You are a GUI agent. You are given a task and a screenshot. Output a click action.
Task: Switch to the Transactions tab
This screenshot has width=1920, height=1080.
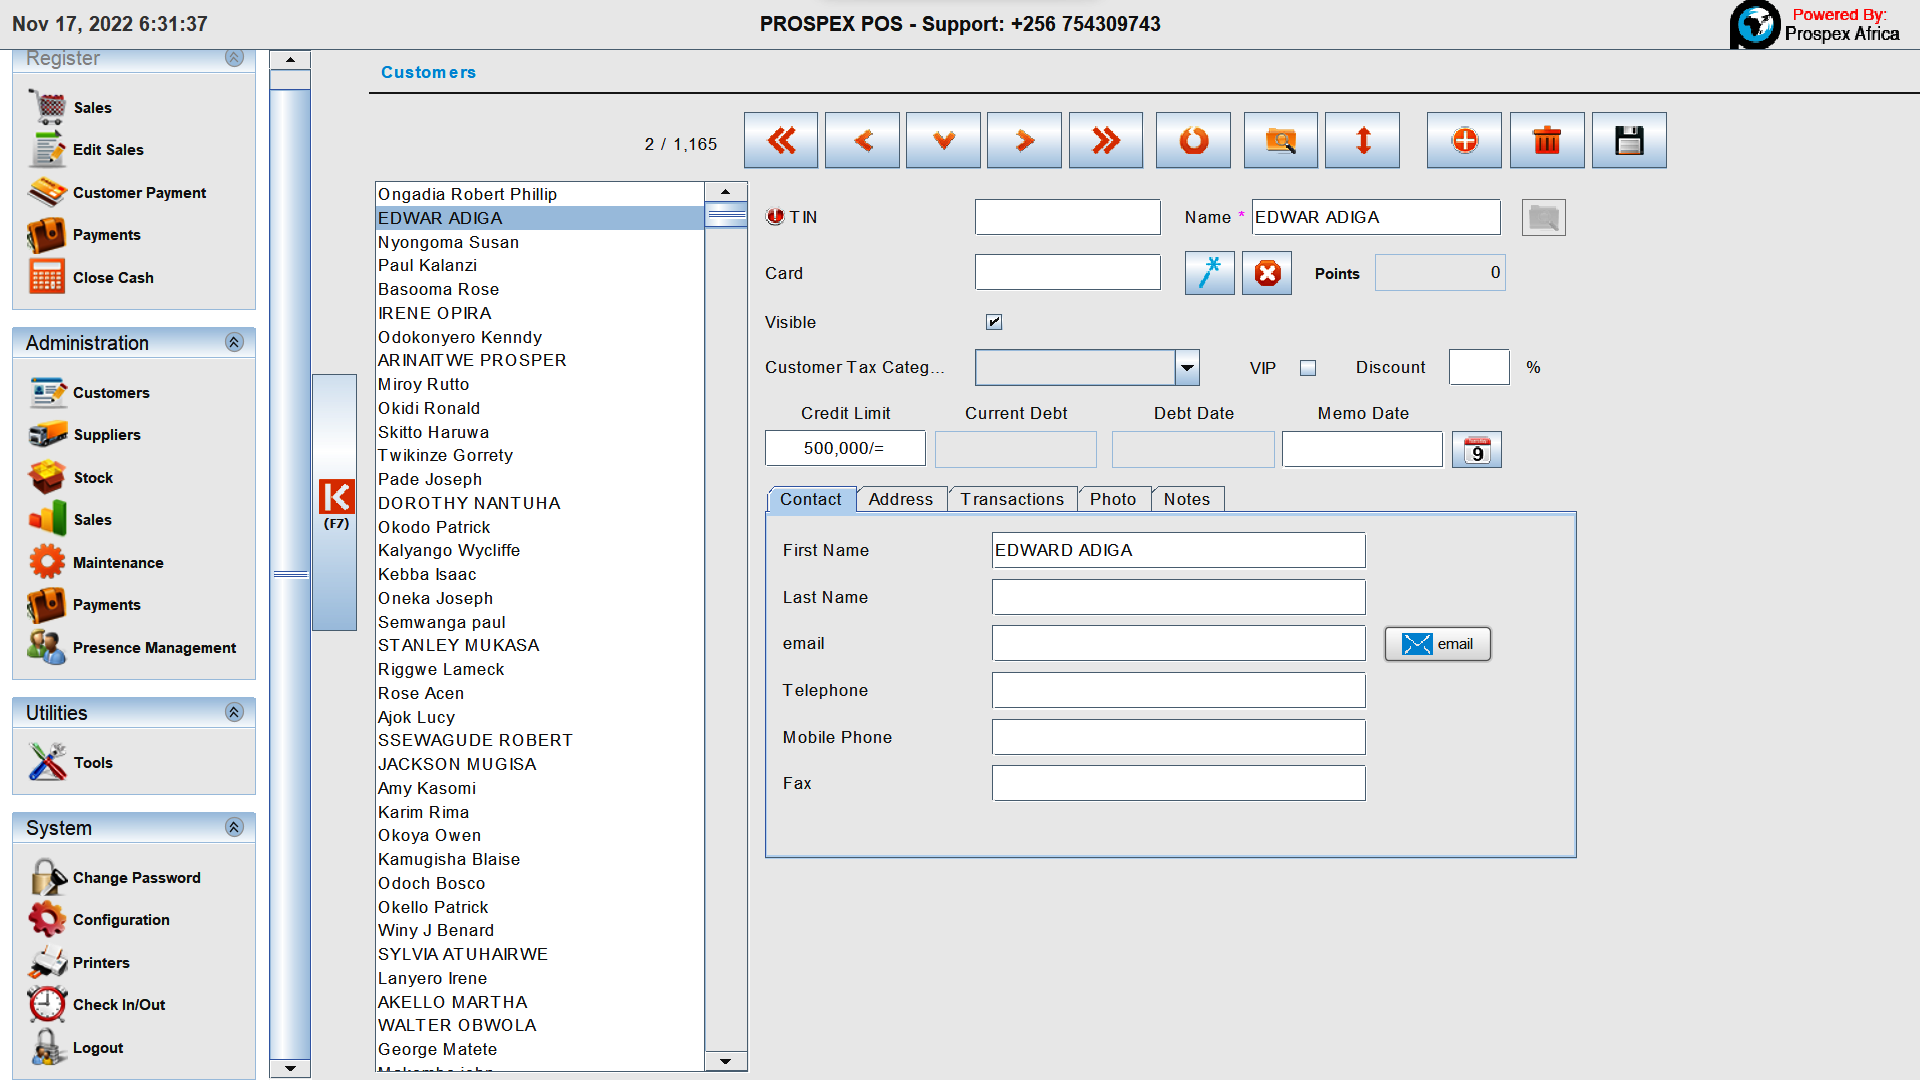(x=1012, y=499)
